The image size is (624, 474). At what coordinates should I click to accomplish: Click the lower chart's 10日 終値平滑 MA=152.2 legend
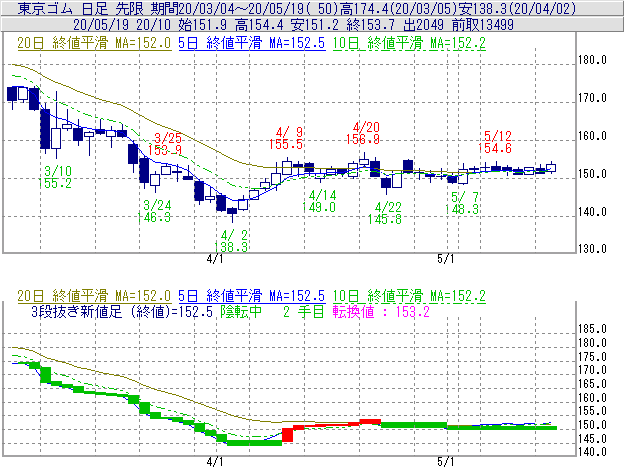(x=409, y=296)
